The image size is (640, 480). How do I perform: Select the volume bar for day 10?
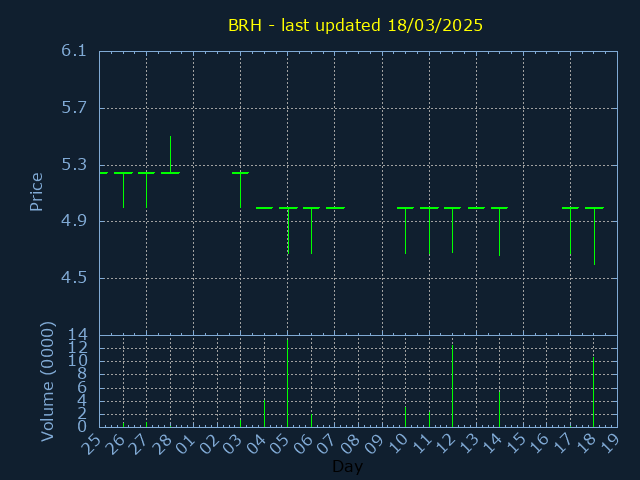405,416
